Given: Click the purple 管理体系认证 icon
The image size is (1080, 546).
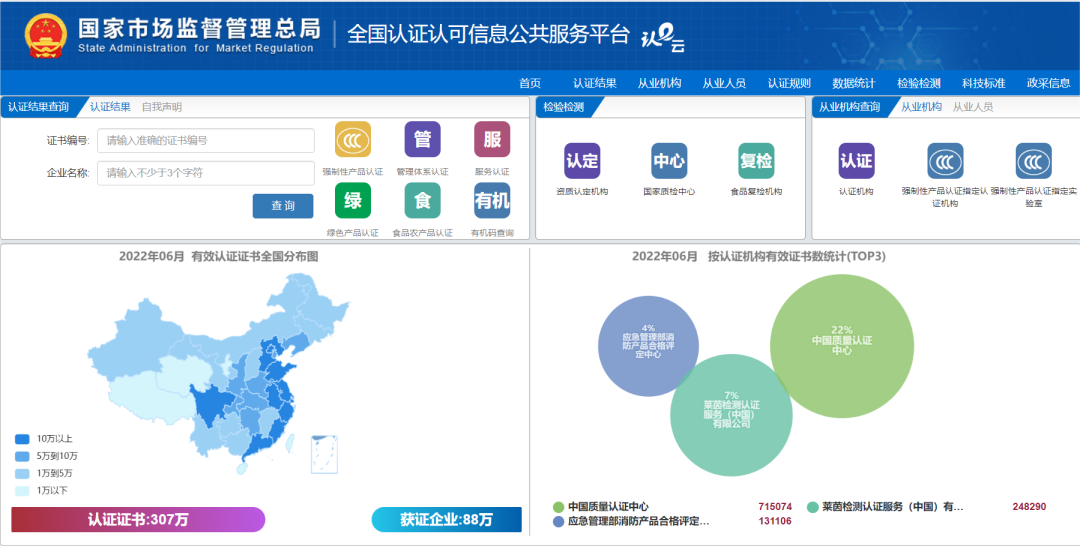Looking at the screenshot, I should point(422,140).
